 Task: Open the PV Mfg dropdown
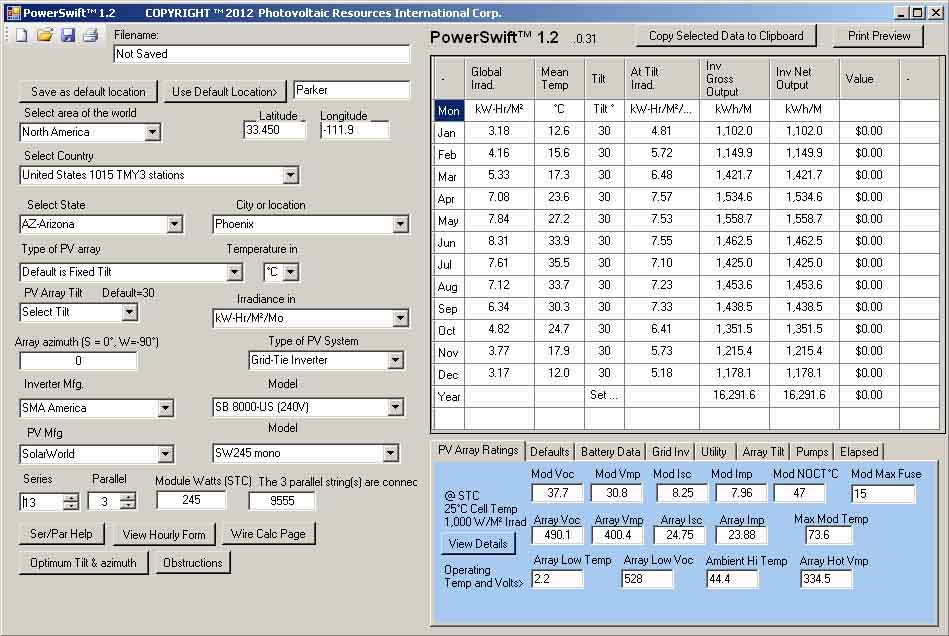coord(165,454)
